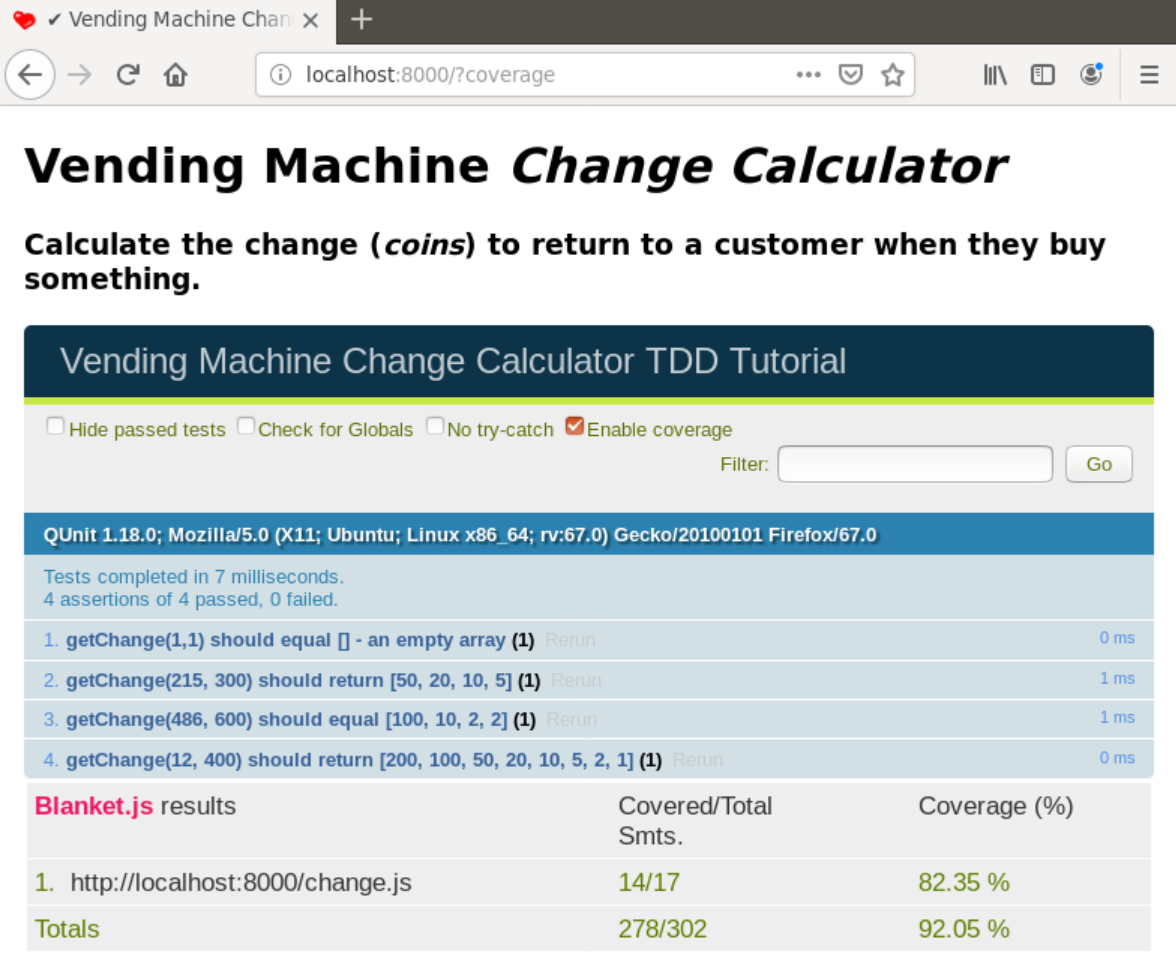The height and width of the screenshot is (963, 1176).
Task: Enable No try-catch checkbox
Action: pyautogui.click(x=435, y=426)
